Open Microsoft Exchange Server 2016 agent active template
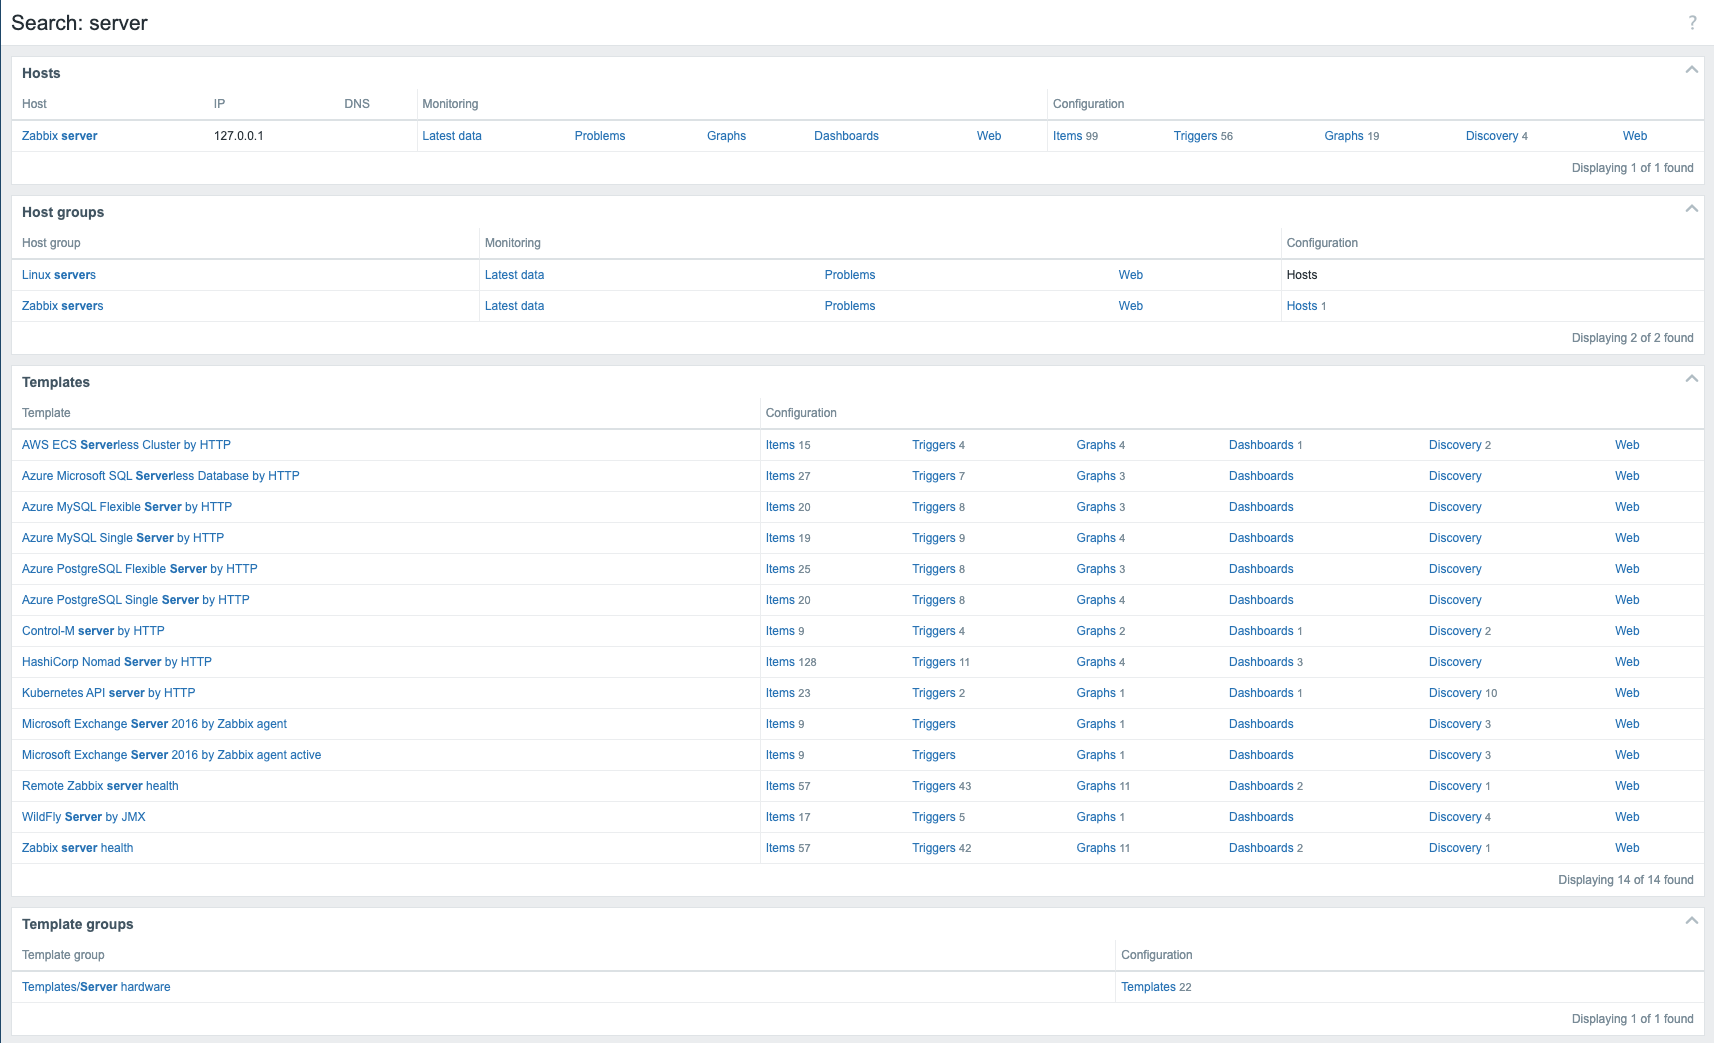This screenshot has width=1714, height=1043. [172, 755]
